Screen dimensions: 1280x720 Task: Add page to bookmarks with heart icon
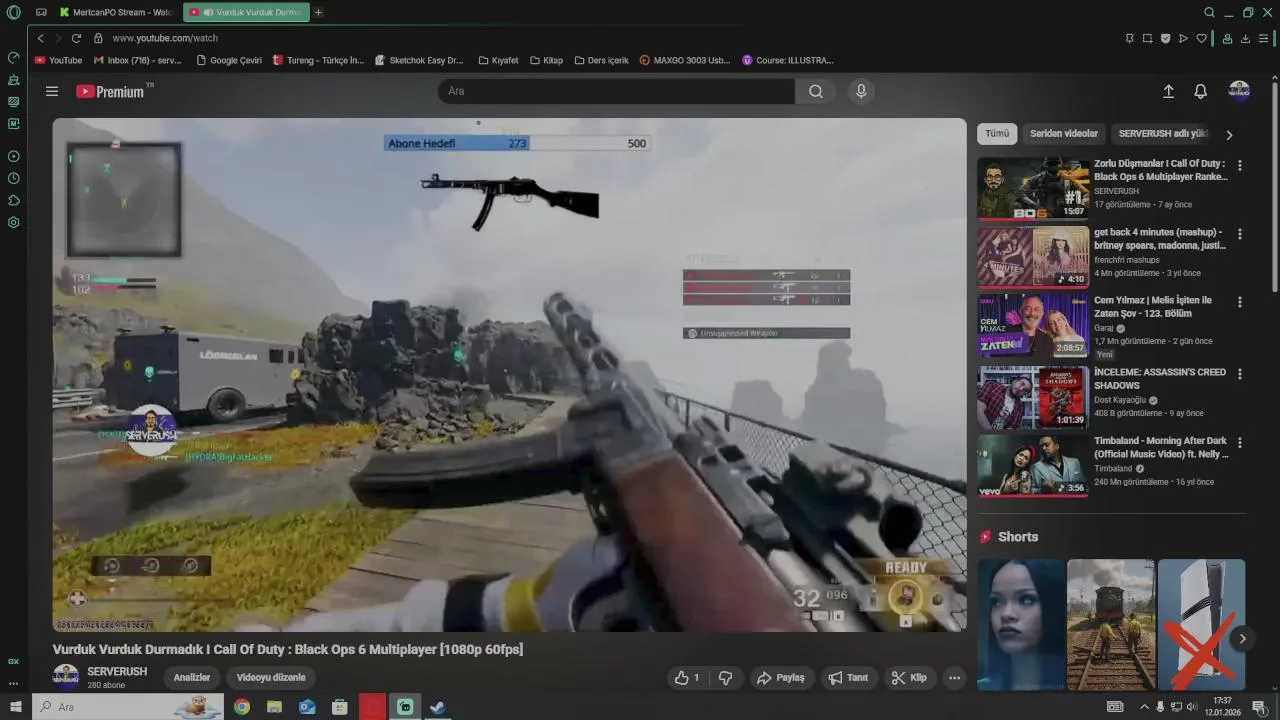coord(1201,38)
